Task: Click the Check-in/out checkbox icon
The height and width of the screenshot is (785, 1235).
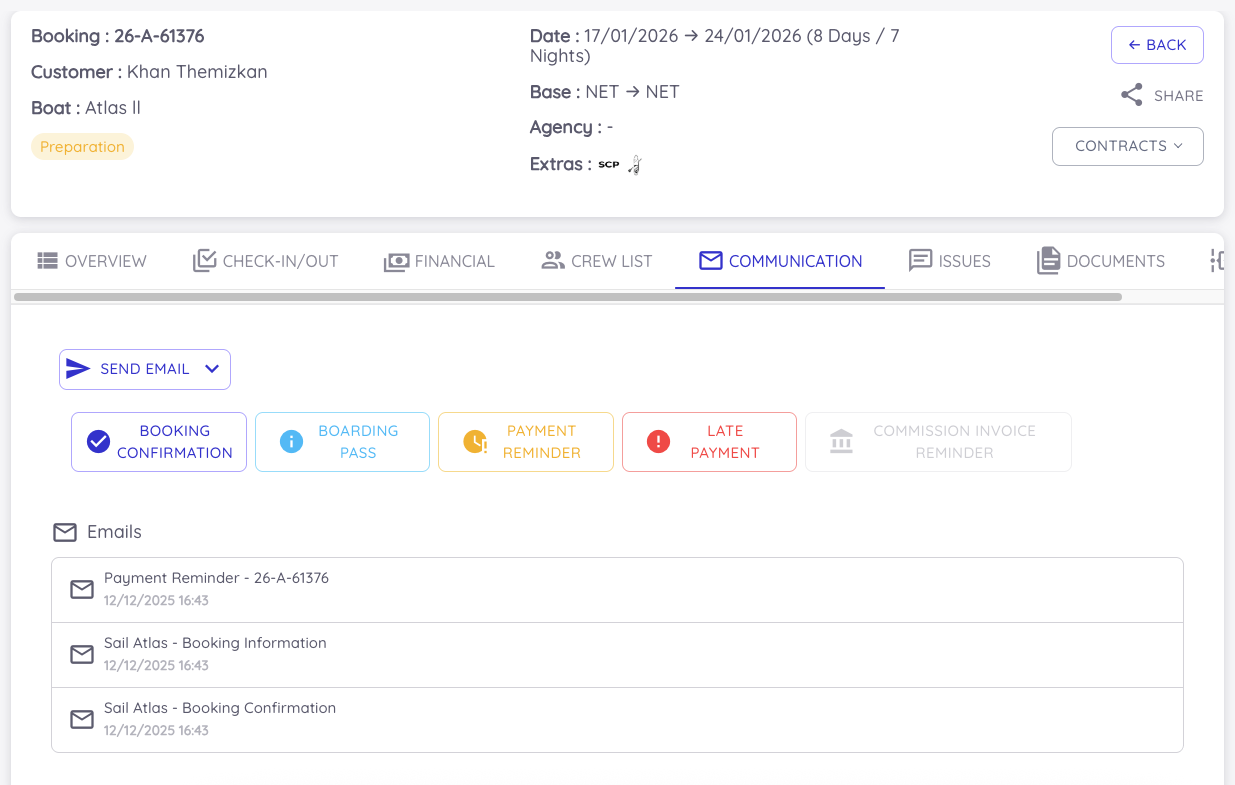Action: (204, 261)
